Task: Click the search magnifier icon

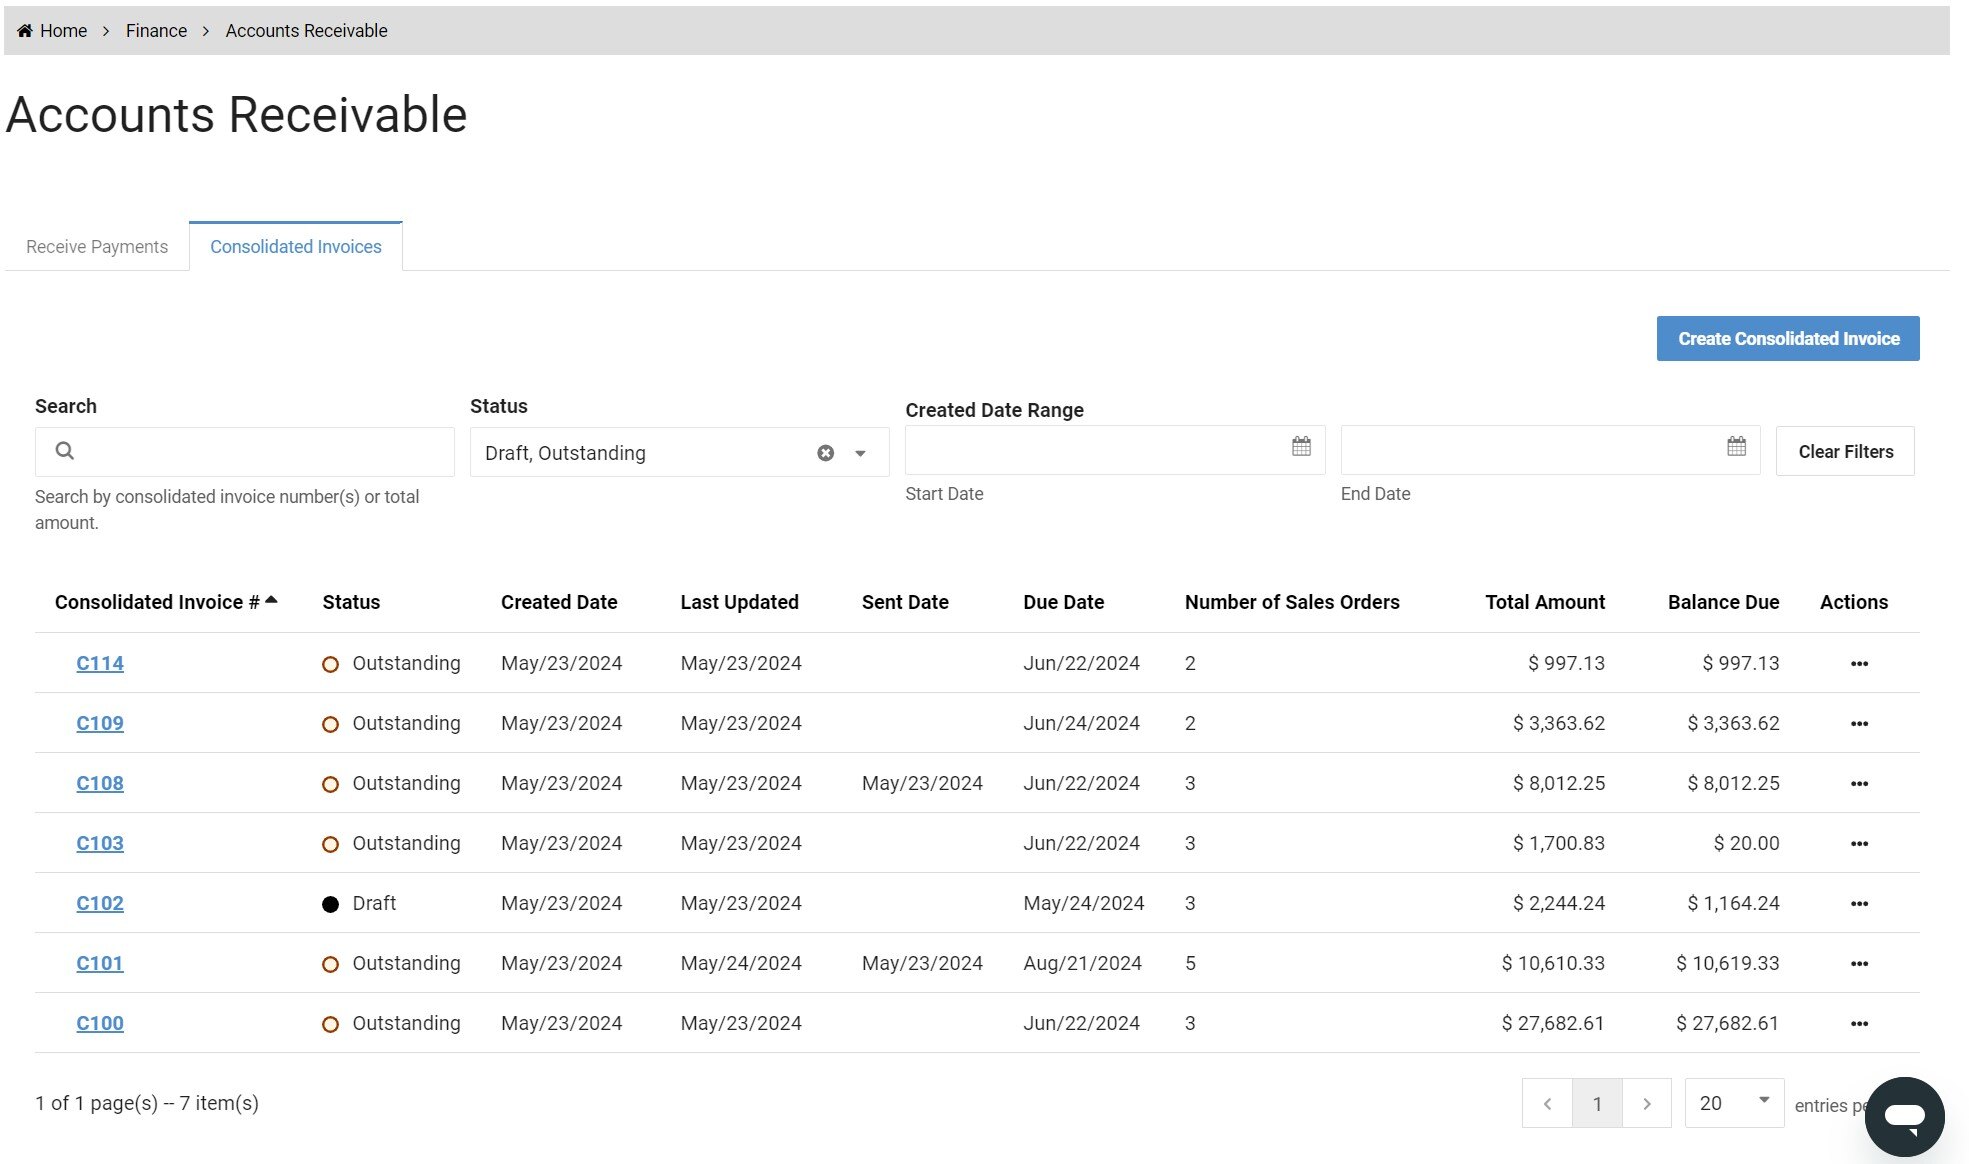Action: pyautogui.click(x=65, y=451)
